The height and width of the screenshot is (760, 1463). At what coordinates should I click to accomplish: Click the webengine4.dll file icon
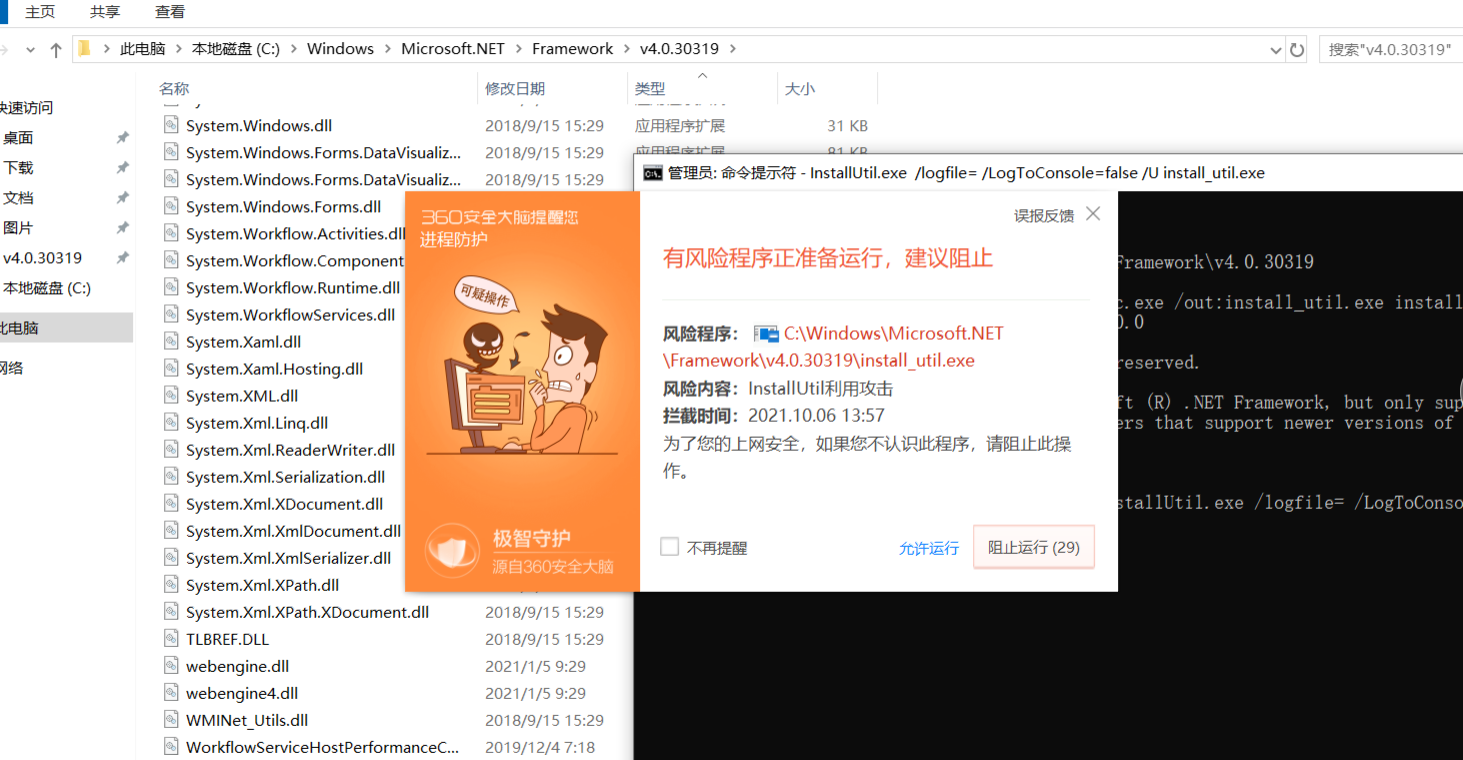(x=172, y=693)
